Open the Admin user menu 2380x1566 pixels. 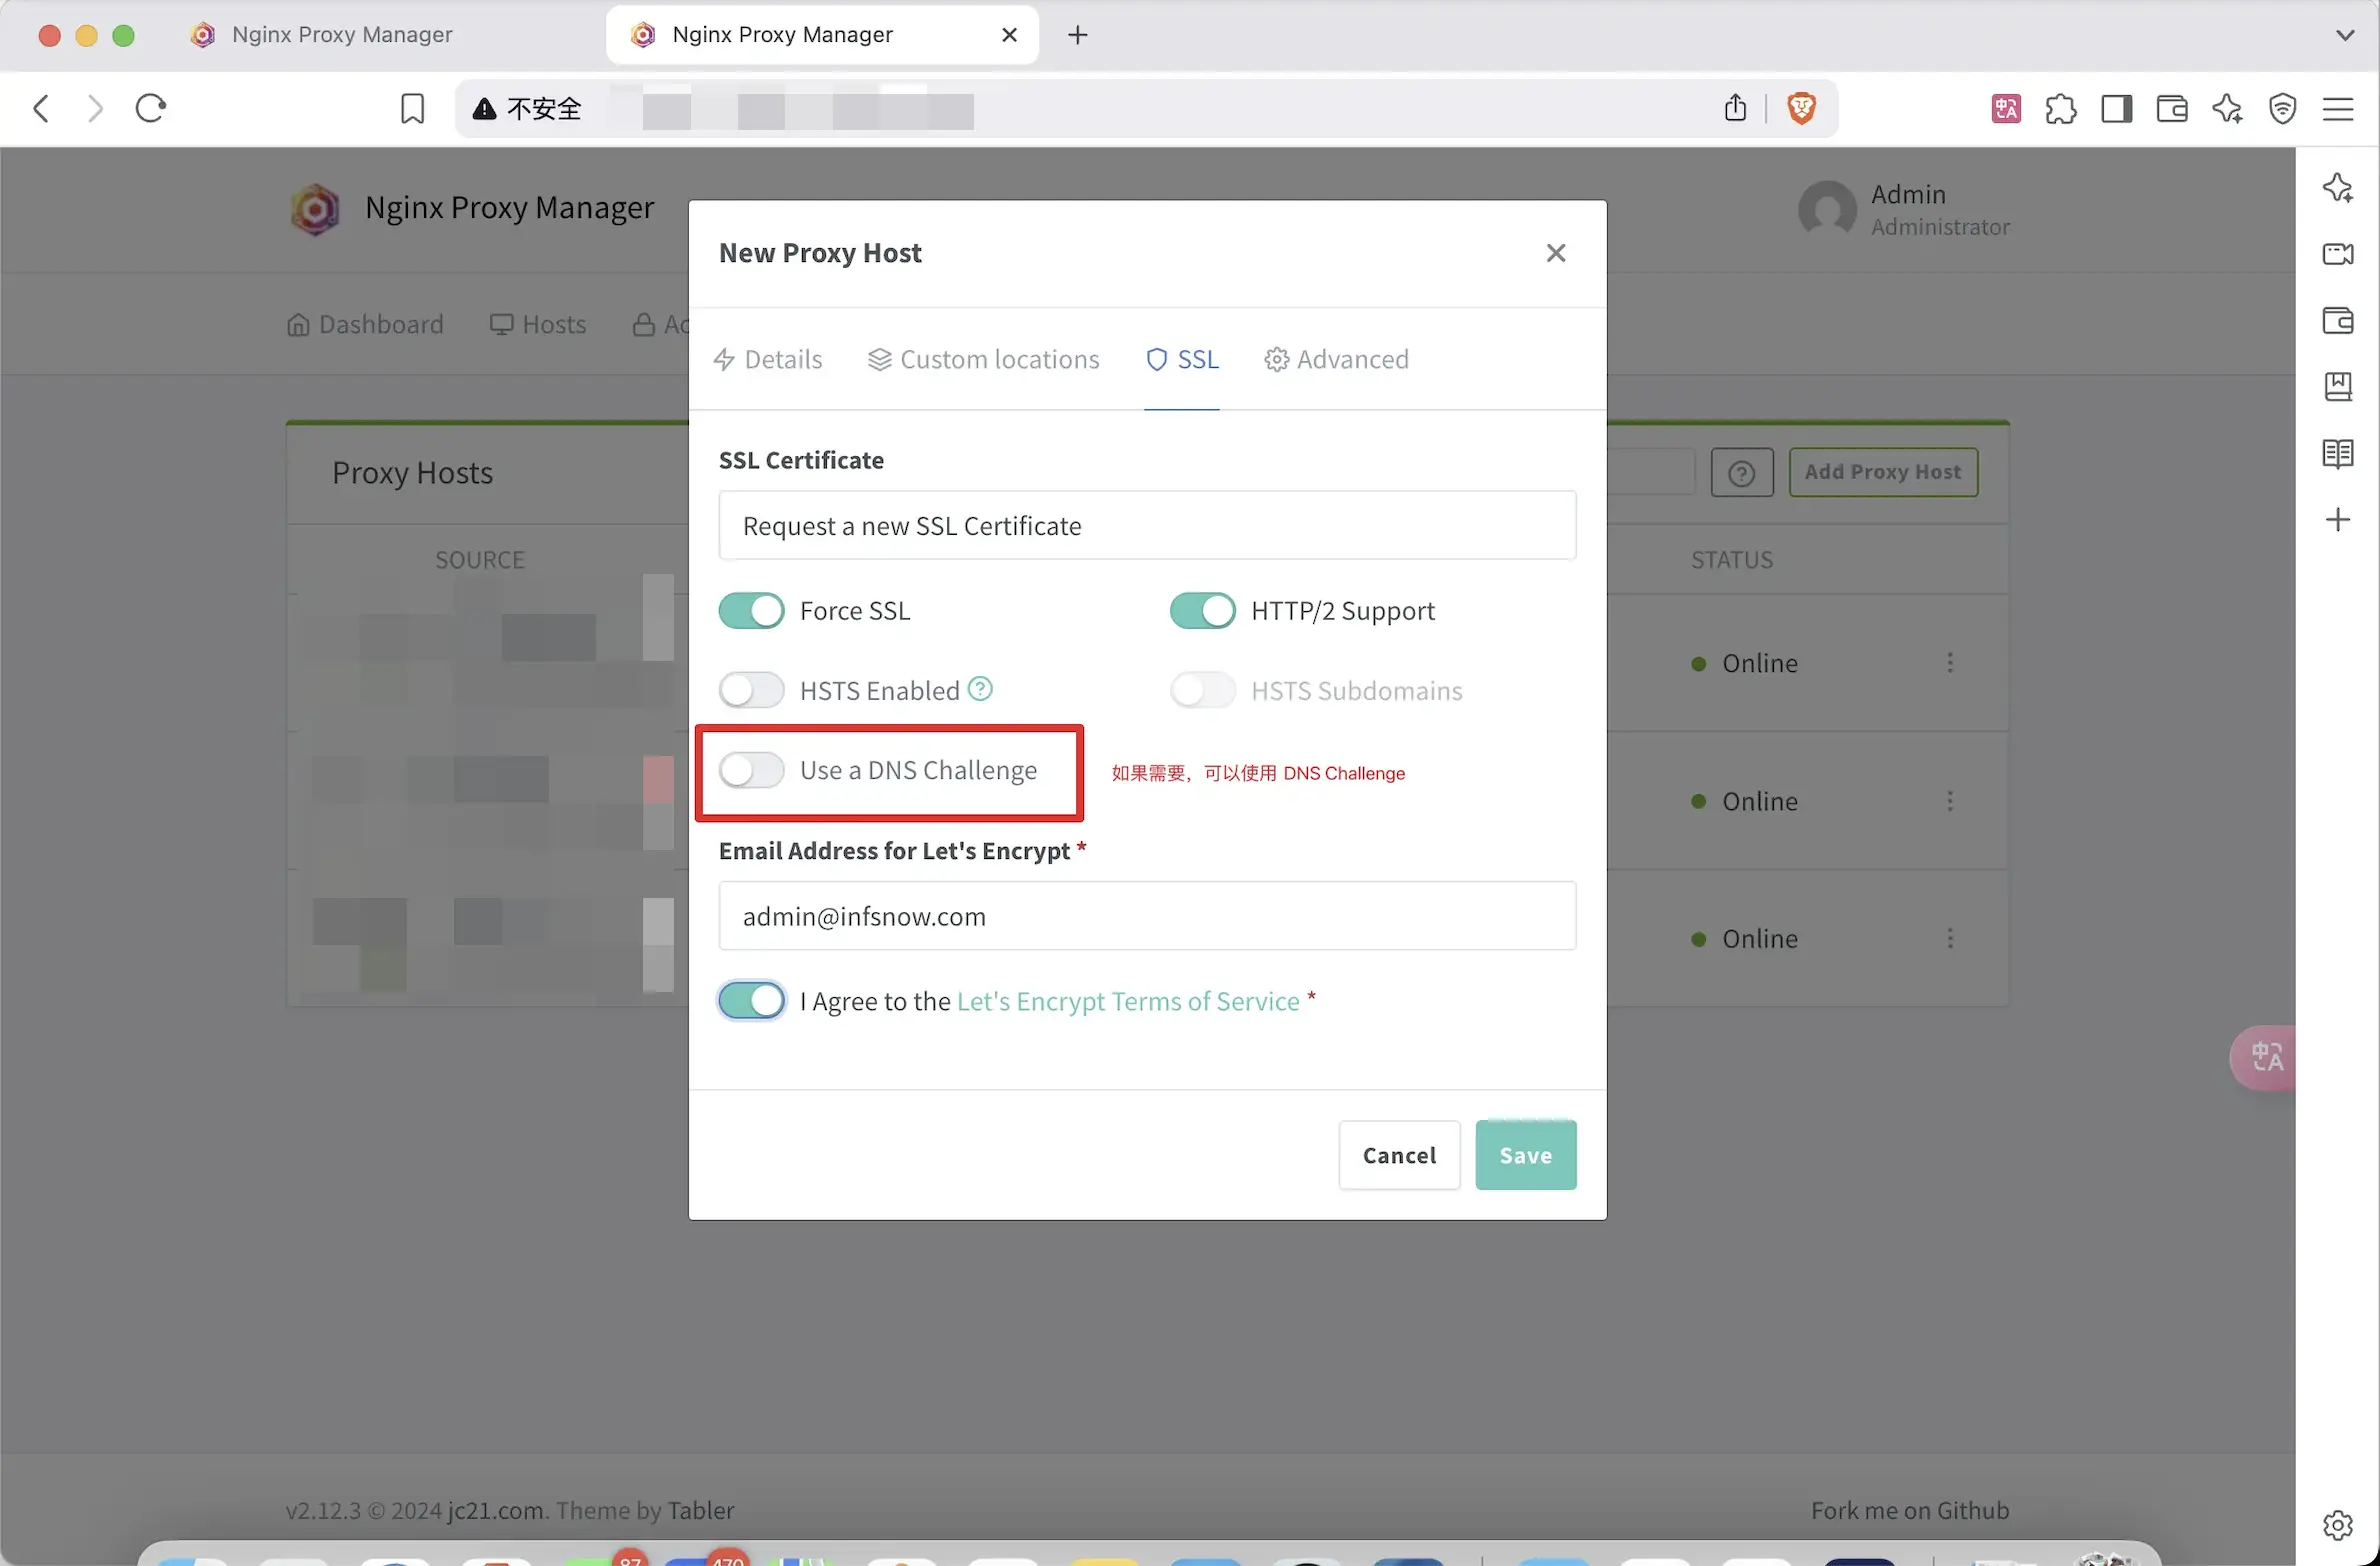[x=1904, y=210]
